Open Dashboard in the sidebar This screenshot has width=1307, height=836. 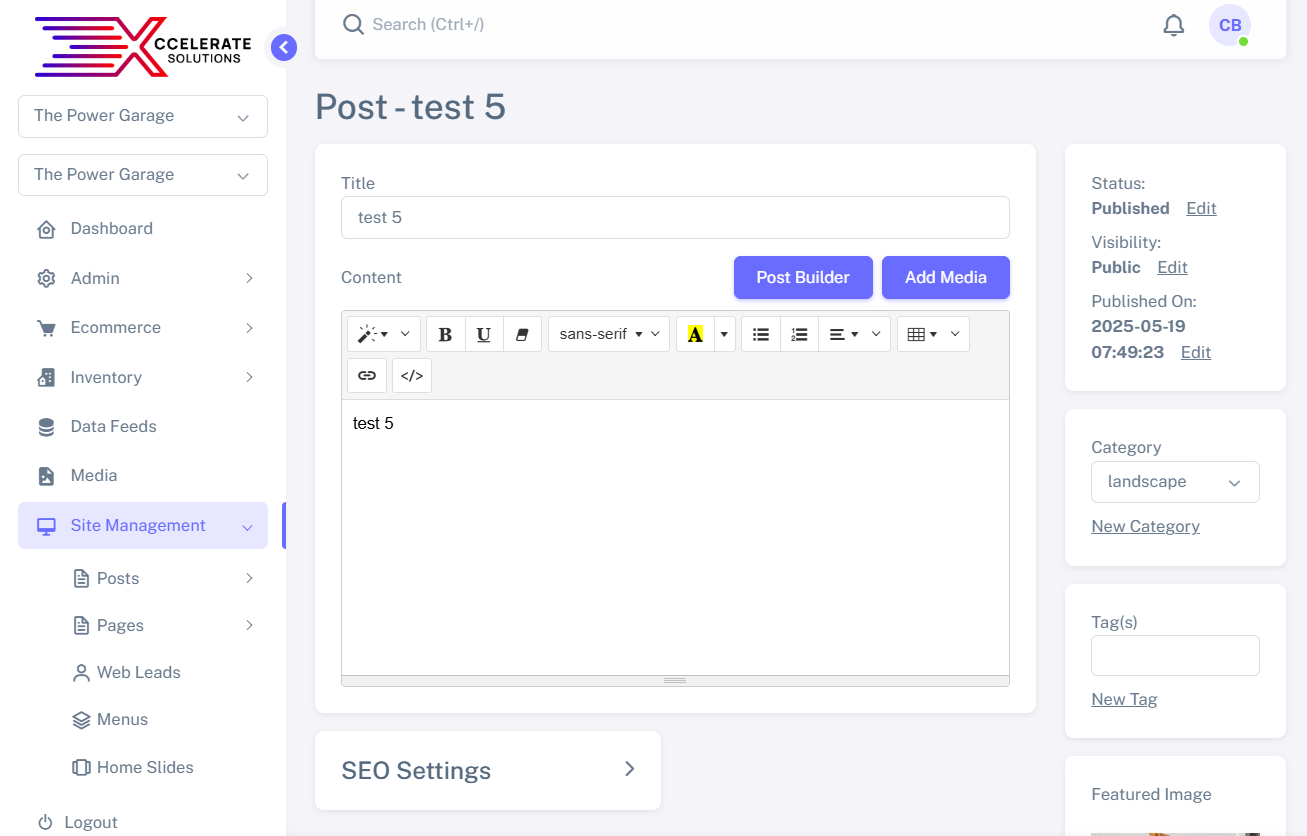[x=111, y=229]
